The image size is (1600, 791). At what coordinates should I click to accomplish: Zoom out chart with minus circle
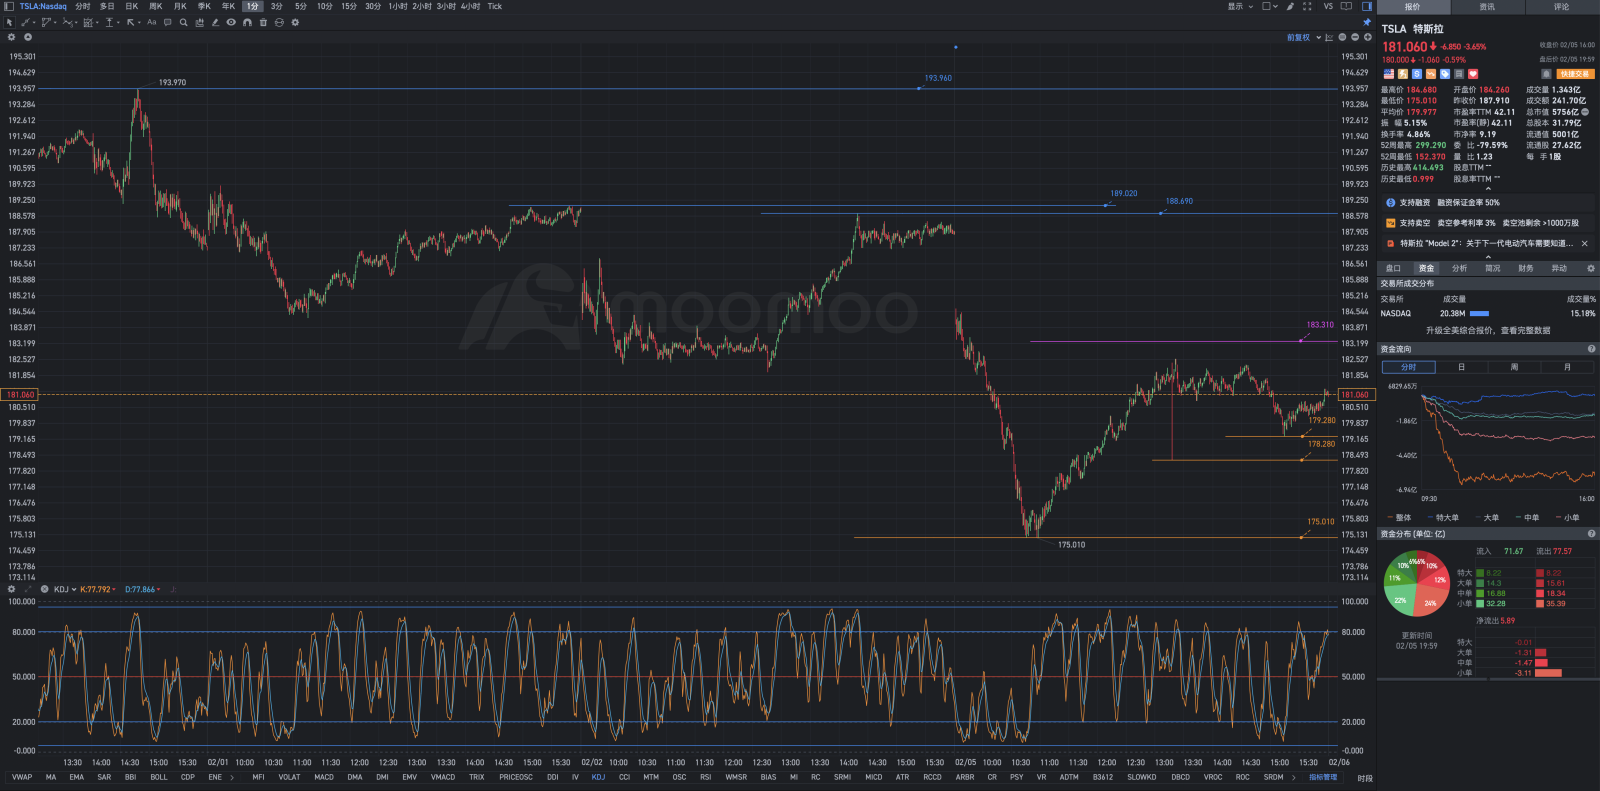1355,37
